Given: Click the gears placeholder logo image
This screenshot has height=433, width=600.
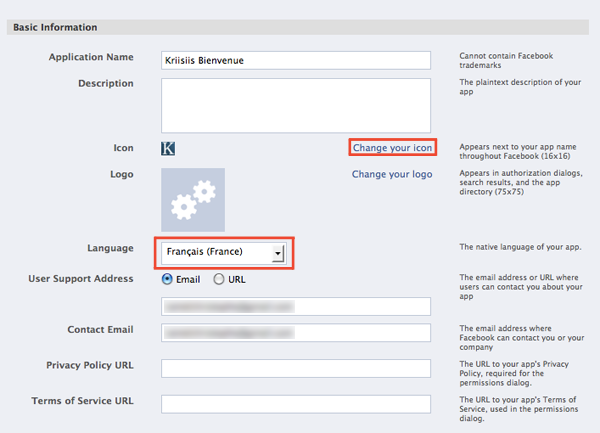Looking at the screenshot, I should (193, 200).
